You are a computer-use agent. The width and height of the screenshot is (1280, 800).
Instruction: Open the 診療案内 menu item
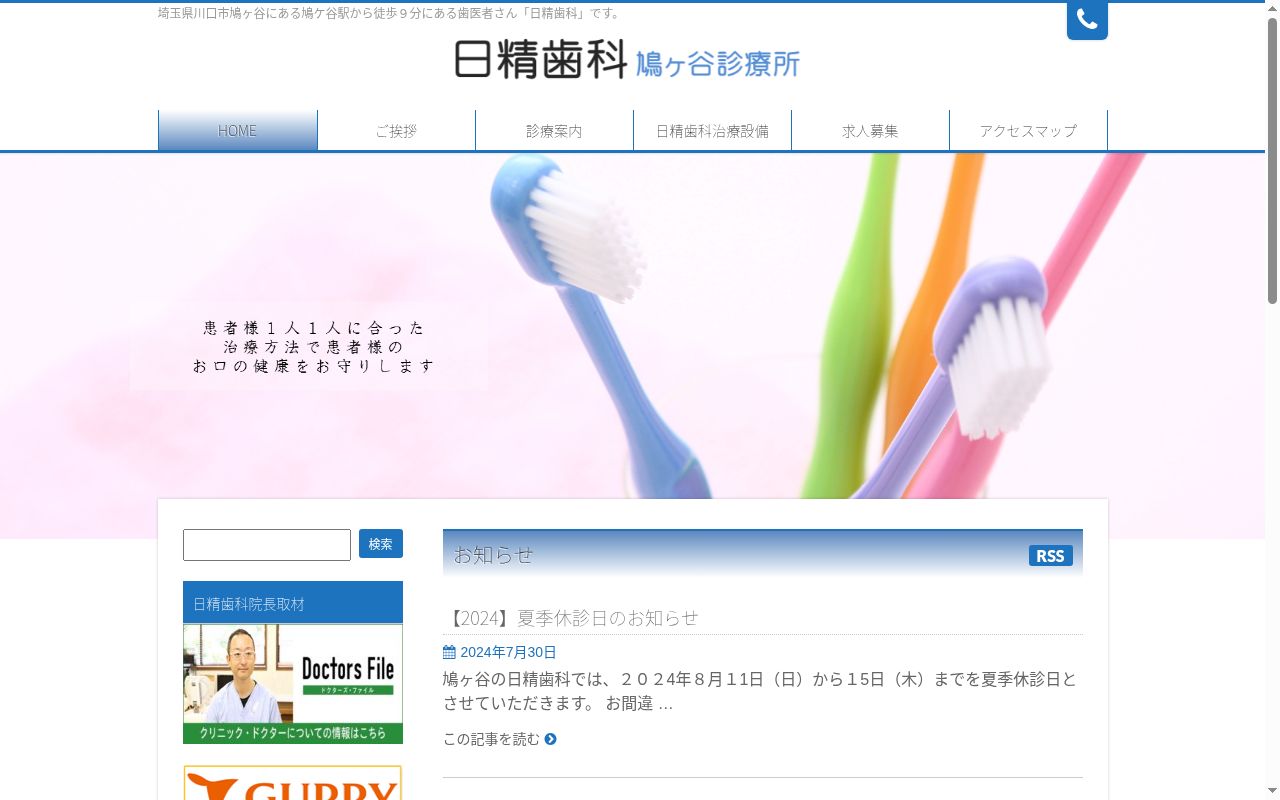pos(554,130)
